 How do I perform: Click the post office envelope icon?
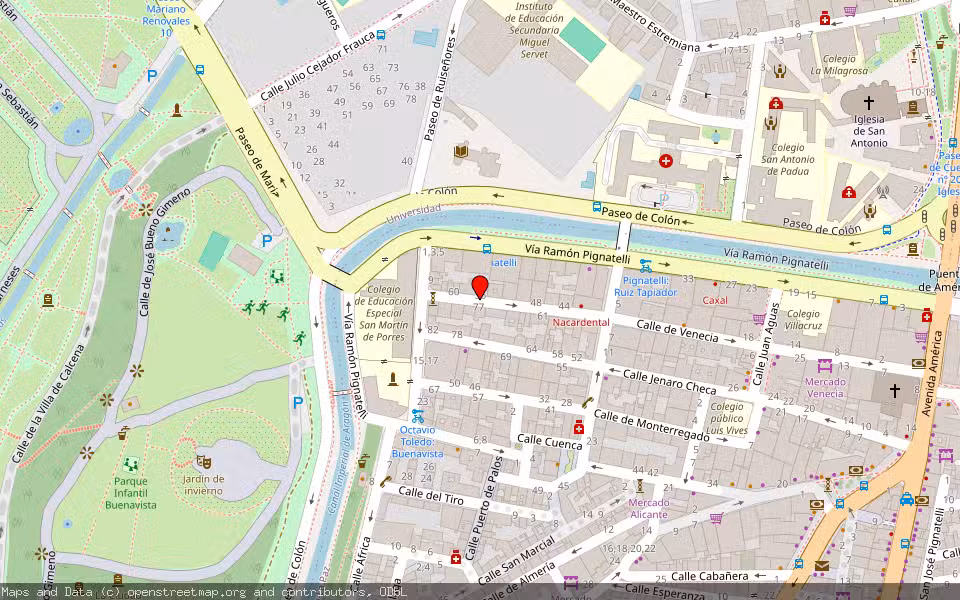(821, 566)
